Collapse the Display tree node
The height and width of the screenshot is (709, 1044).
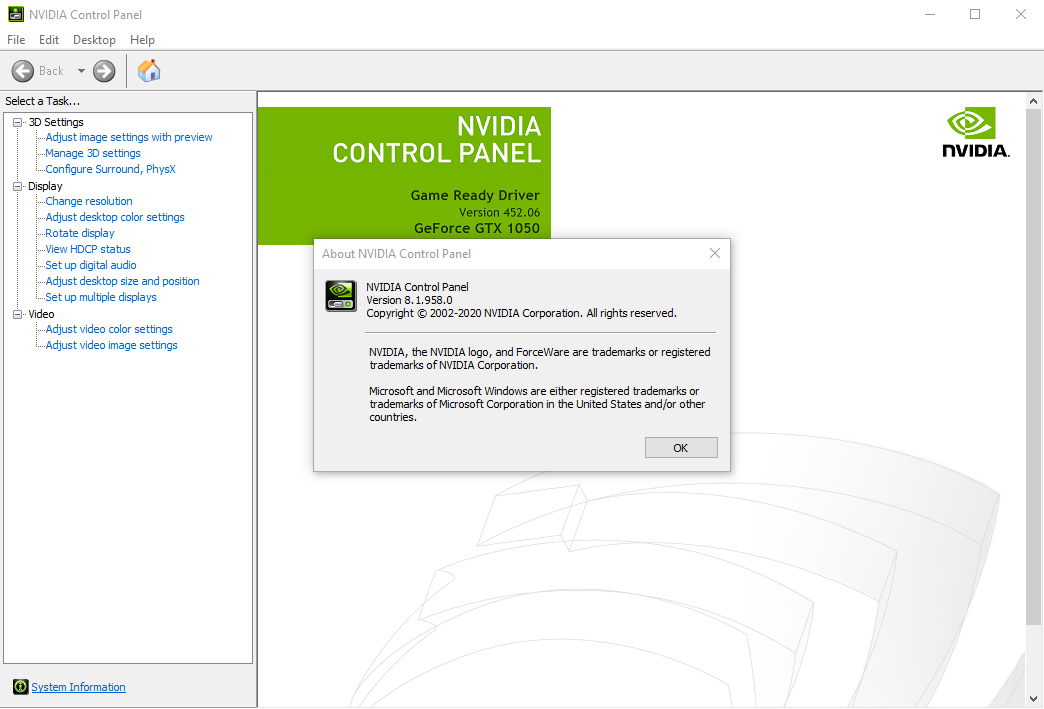click(x=18, y=186)
